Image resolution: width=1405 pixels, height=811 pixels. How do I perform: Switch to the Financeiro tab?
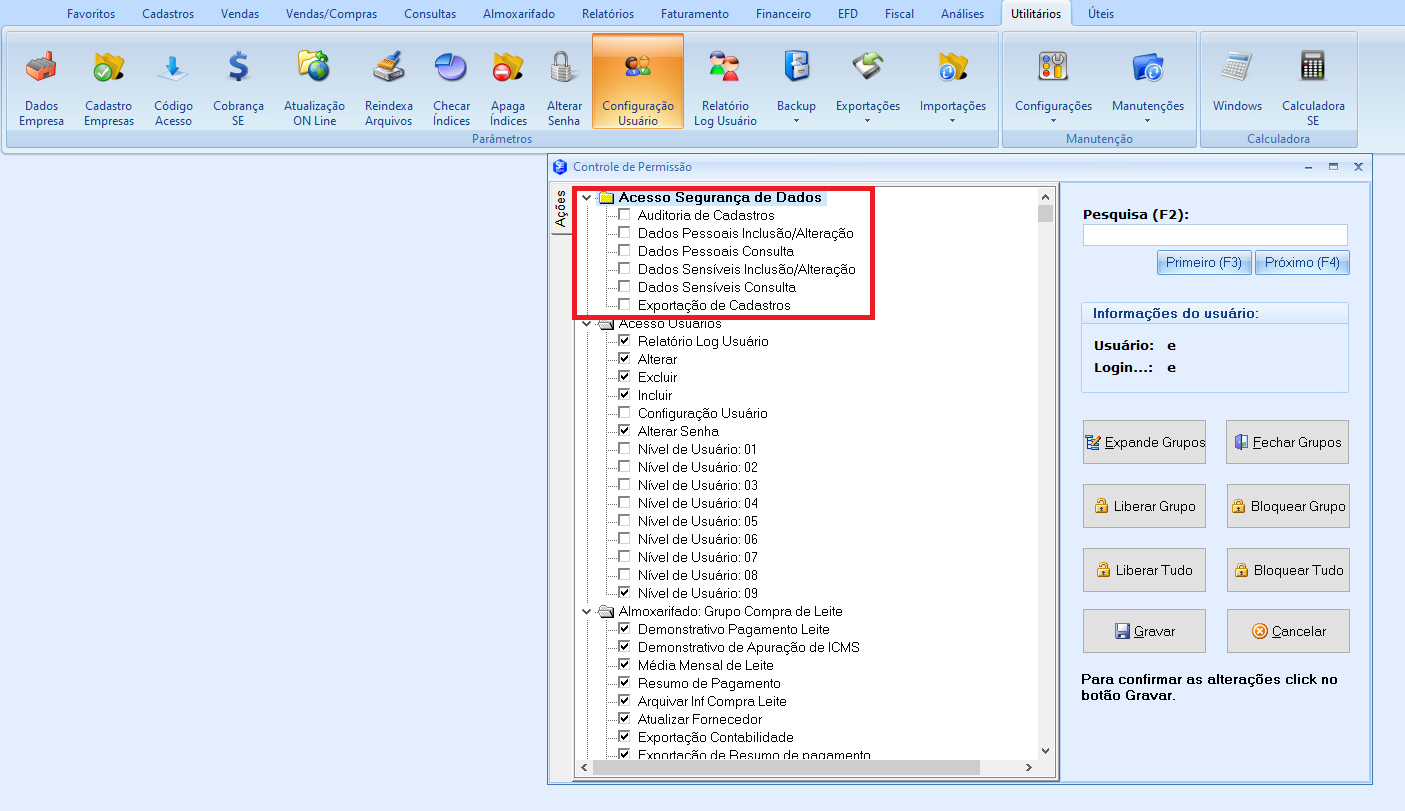(x=783, y=14)
